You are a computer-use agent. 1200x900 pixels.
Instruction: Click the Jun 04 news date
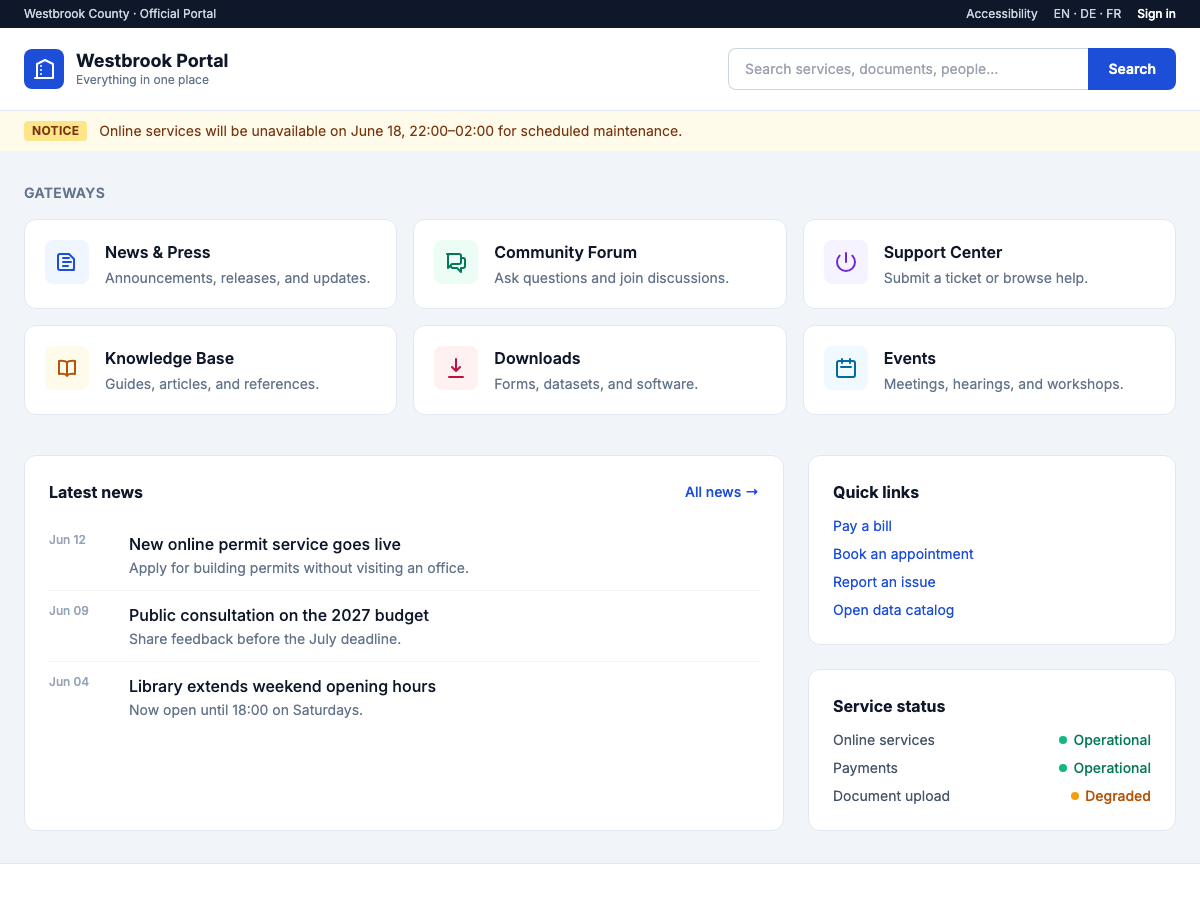[69, 682]
